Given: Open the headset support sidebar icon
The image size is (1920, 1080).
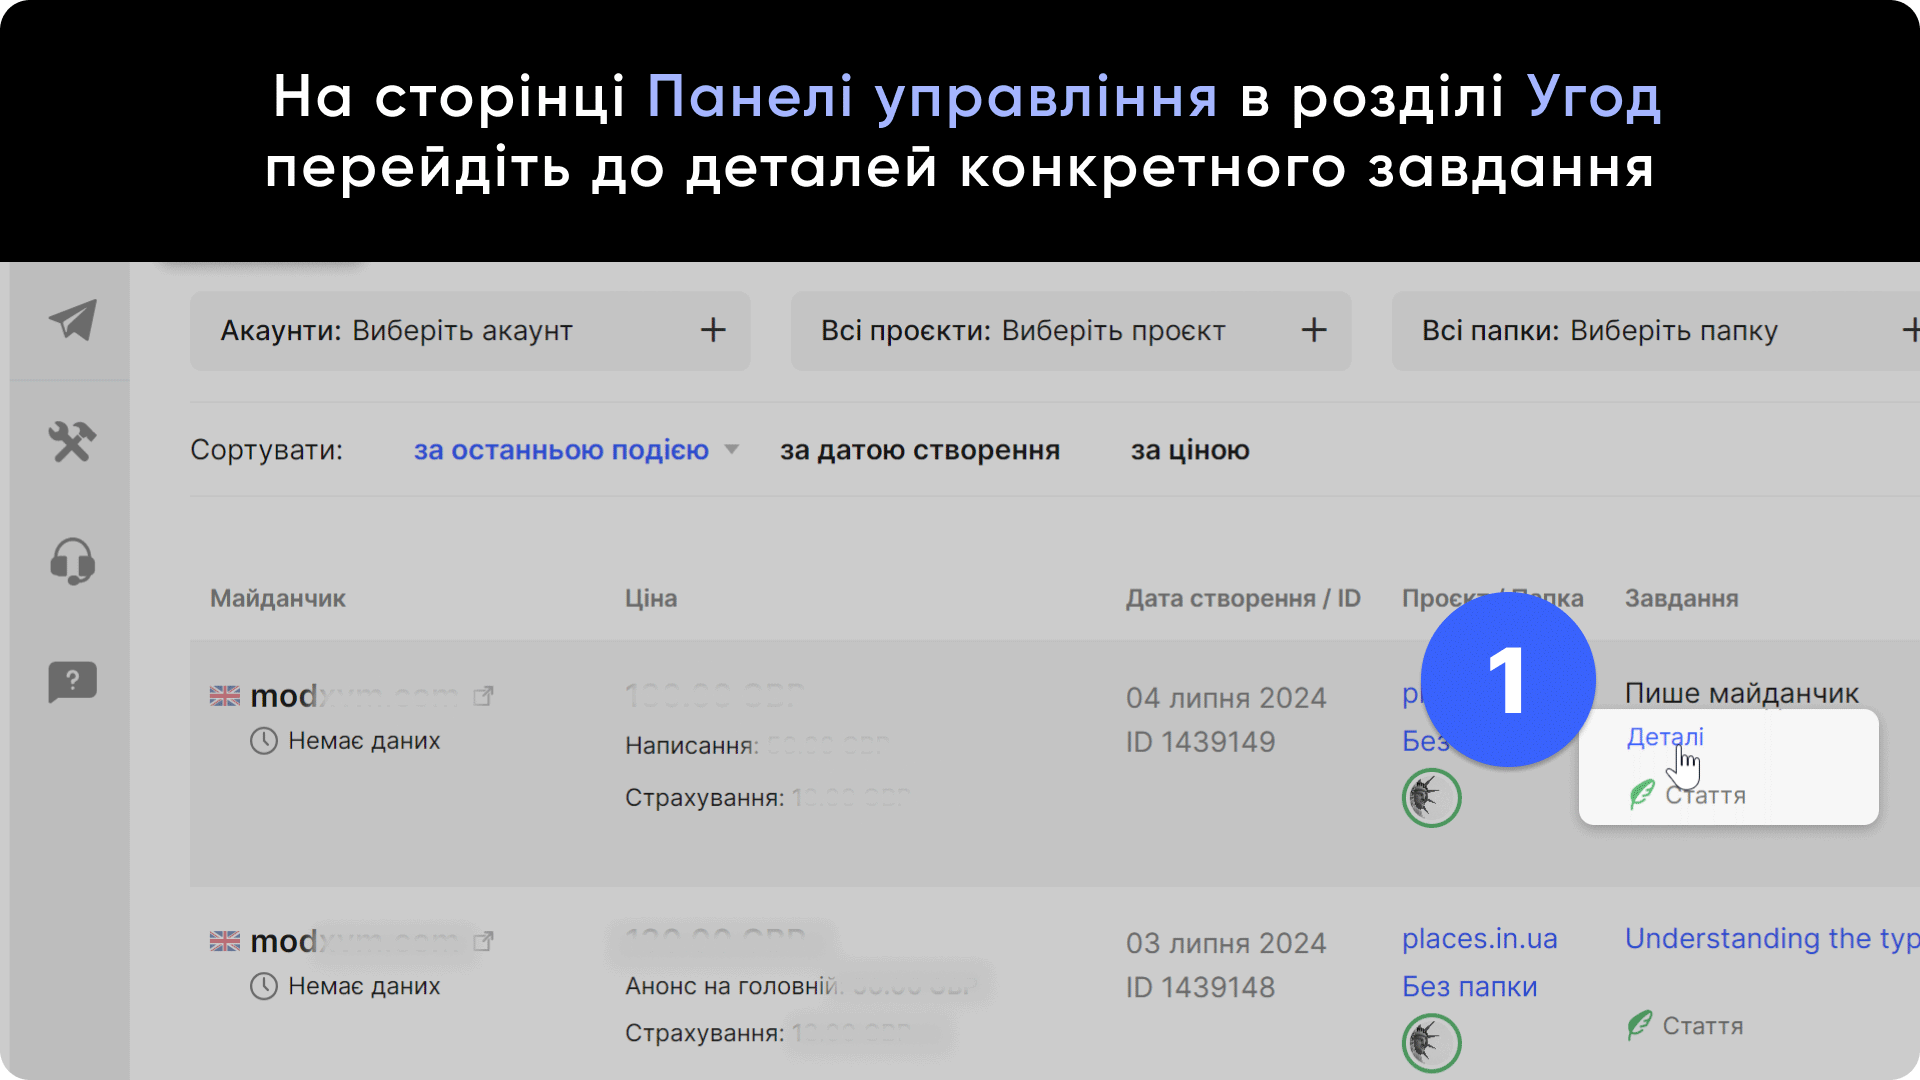Looking at the screenshot, I should click(x=73, y=561).
